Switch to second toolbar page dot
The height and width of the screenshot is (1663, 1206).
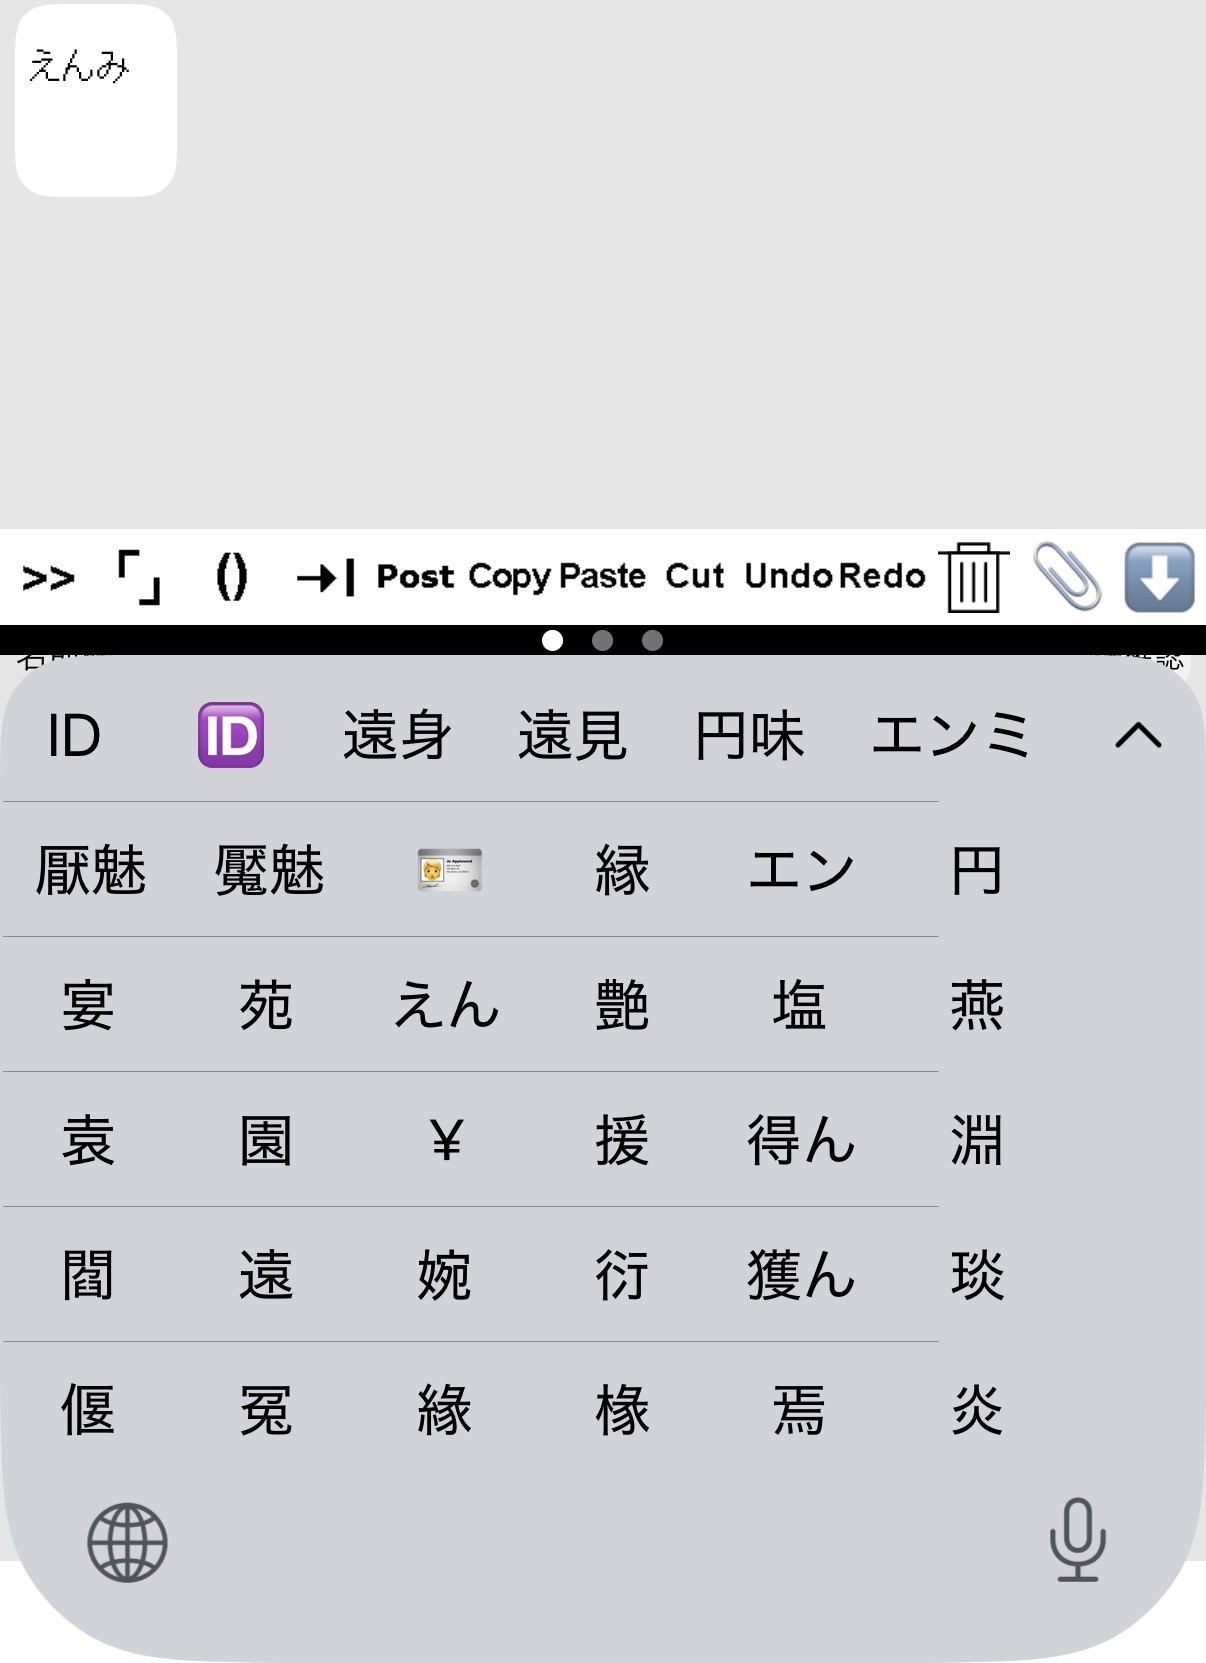[602, 641]
